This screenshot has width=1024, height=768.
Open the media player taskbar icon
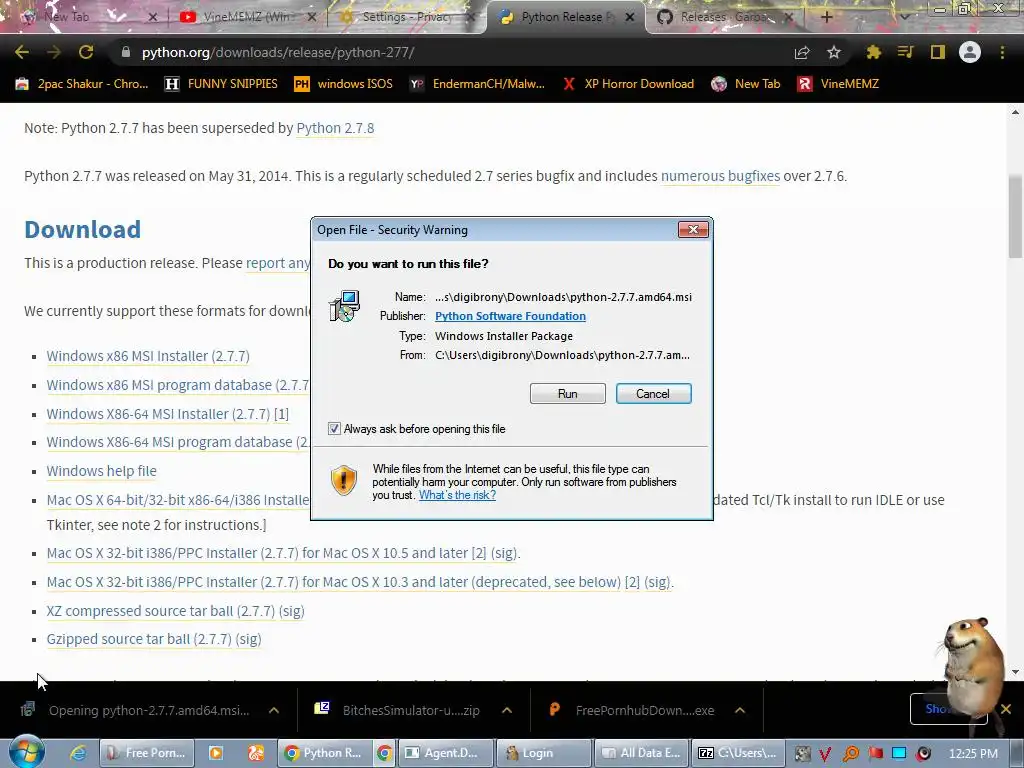coord(215,753)
